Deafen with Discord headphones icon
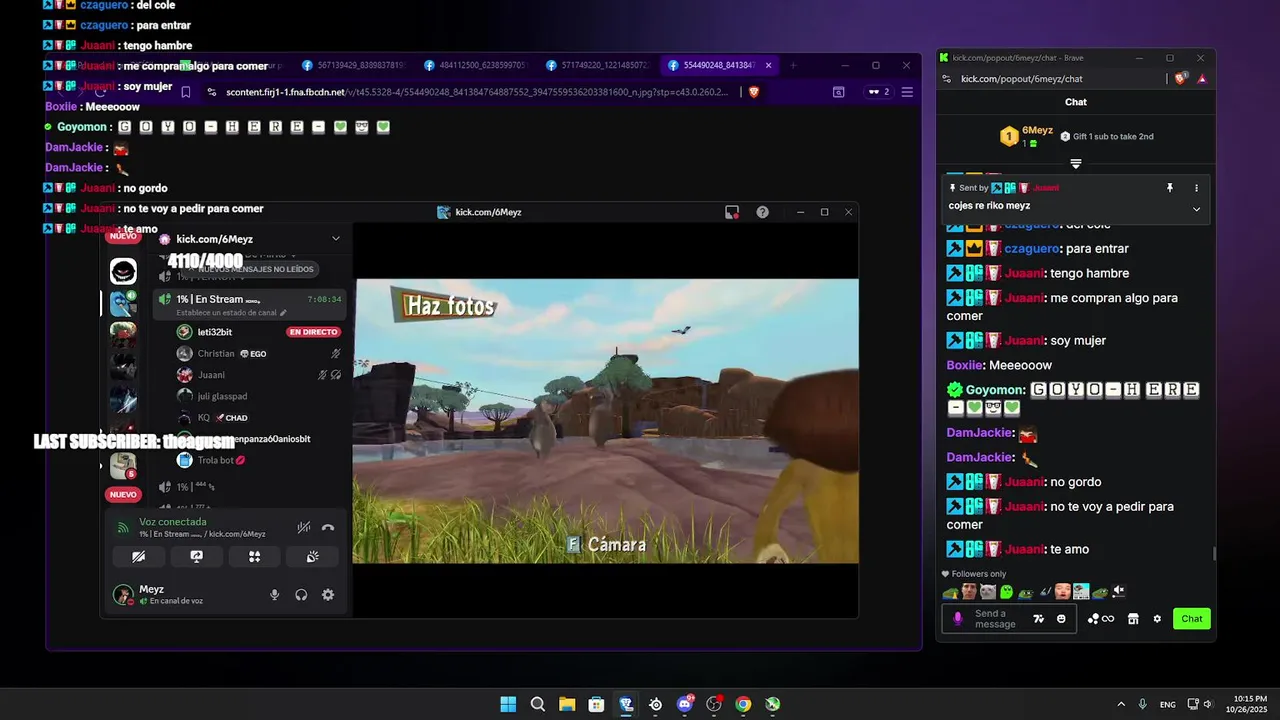1280x720 pixels. pyautogui.click(x=301, y=595)
